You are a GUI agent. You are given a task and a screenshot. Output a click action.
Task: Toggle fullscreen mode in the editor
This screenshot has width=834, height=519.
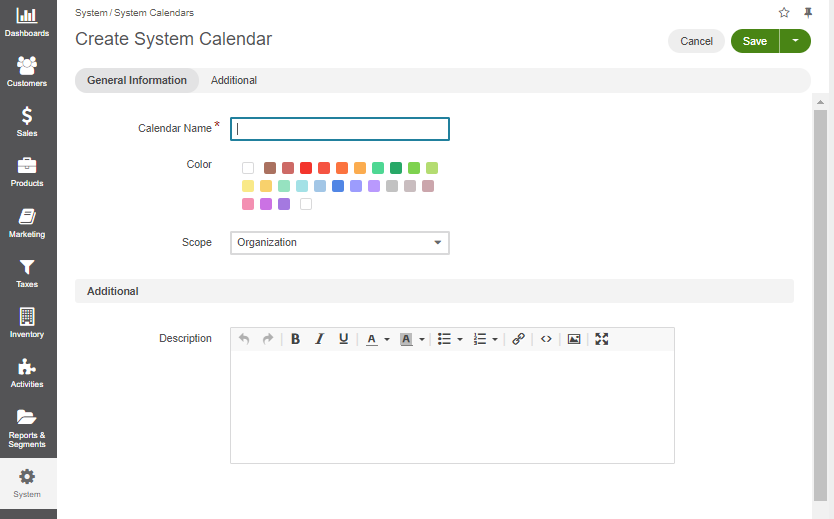pyautogui.click(x=602, y=339)
